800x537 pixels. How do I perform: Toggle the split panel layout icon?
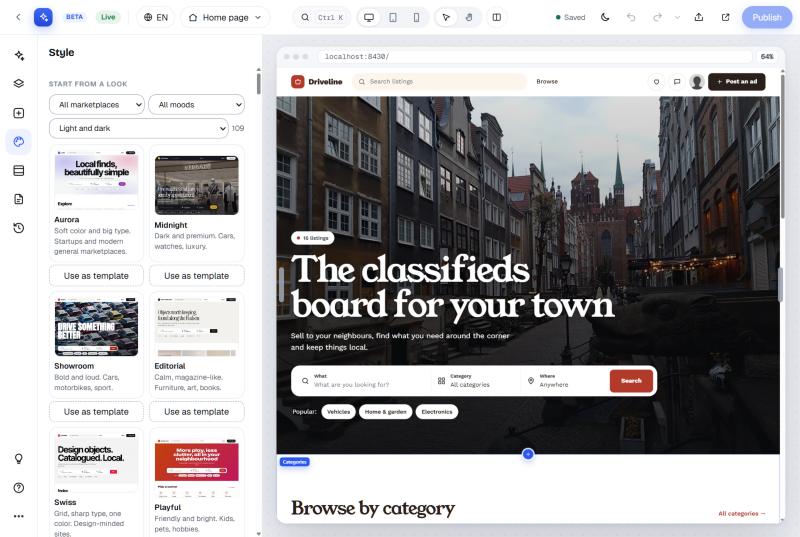coord(496,17)
